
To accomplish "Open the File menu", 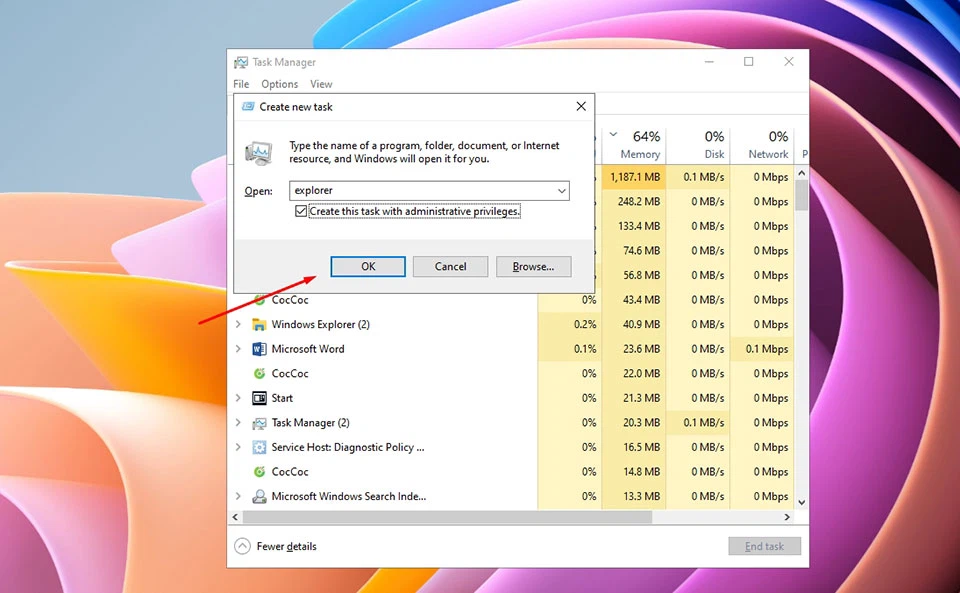I will (241, 84).
